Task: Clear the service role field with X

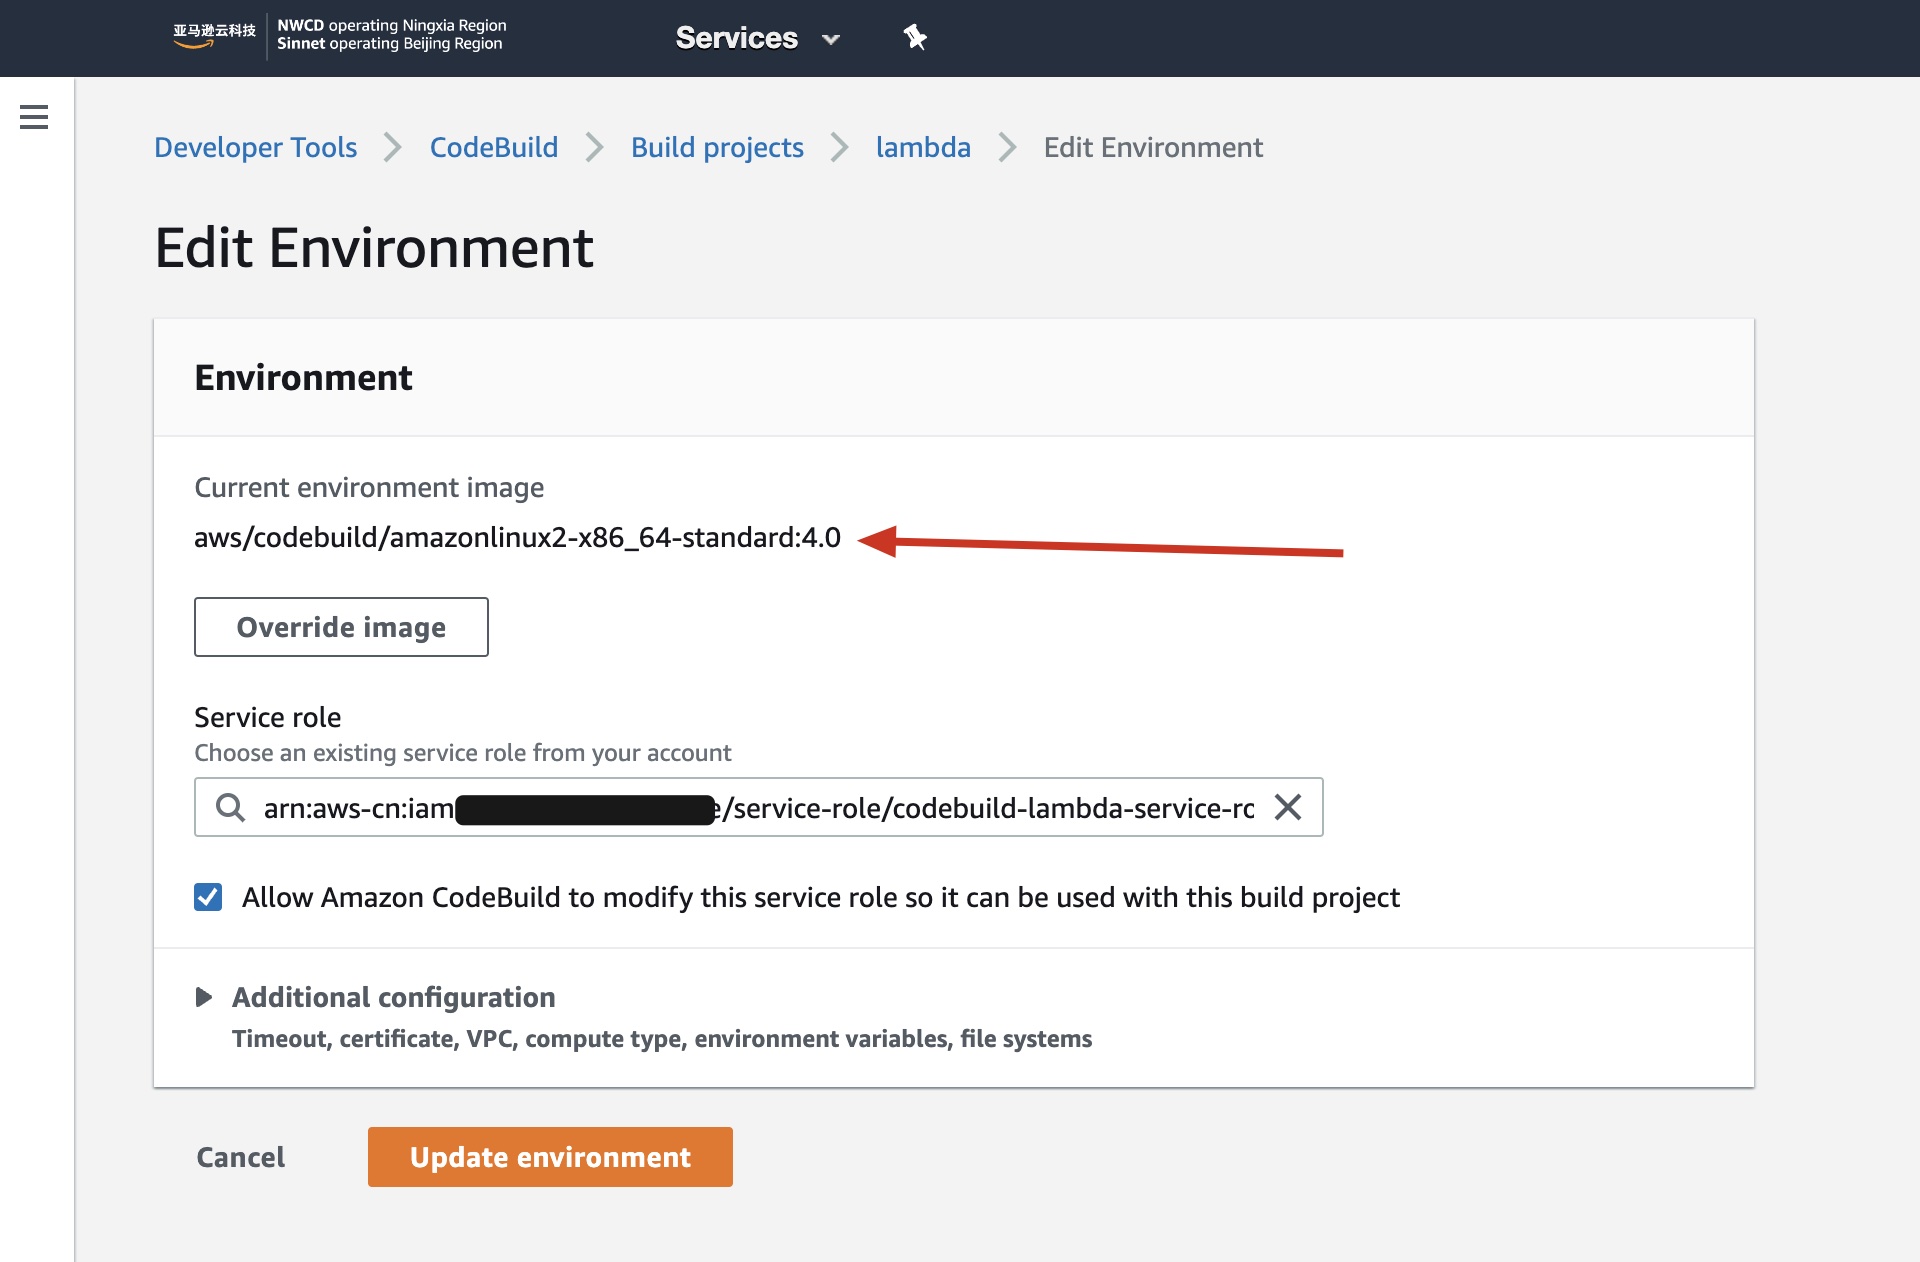Action: tap(1288, 807)
